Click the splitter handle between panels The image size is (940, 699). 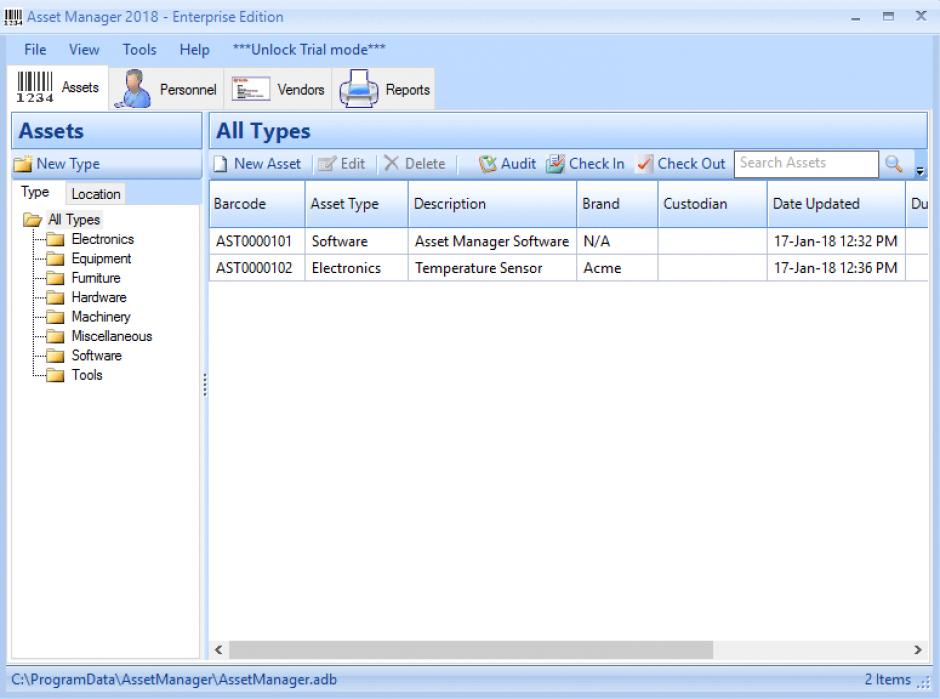point(205,385)
